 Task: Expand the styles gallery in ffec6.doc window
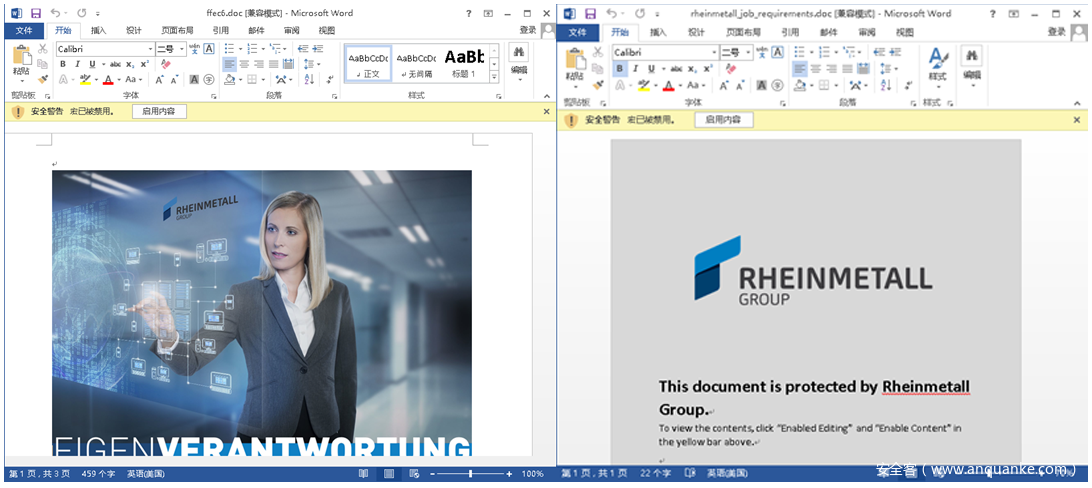point(494,76)
